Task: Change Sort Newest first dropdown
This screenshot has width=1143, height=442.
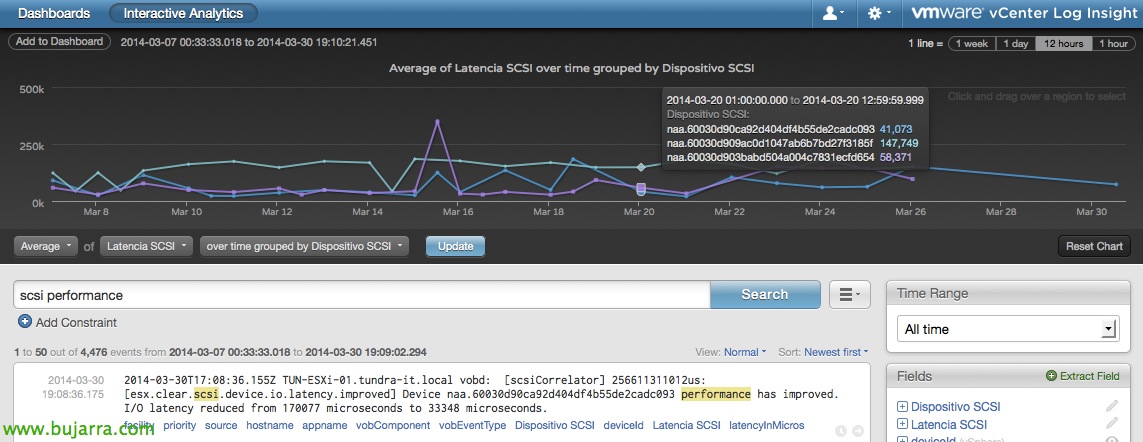Action: tap(835, 352)
